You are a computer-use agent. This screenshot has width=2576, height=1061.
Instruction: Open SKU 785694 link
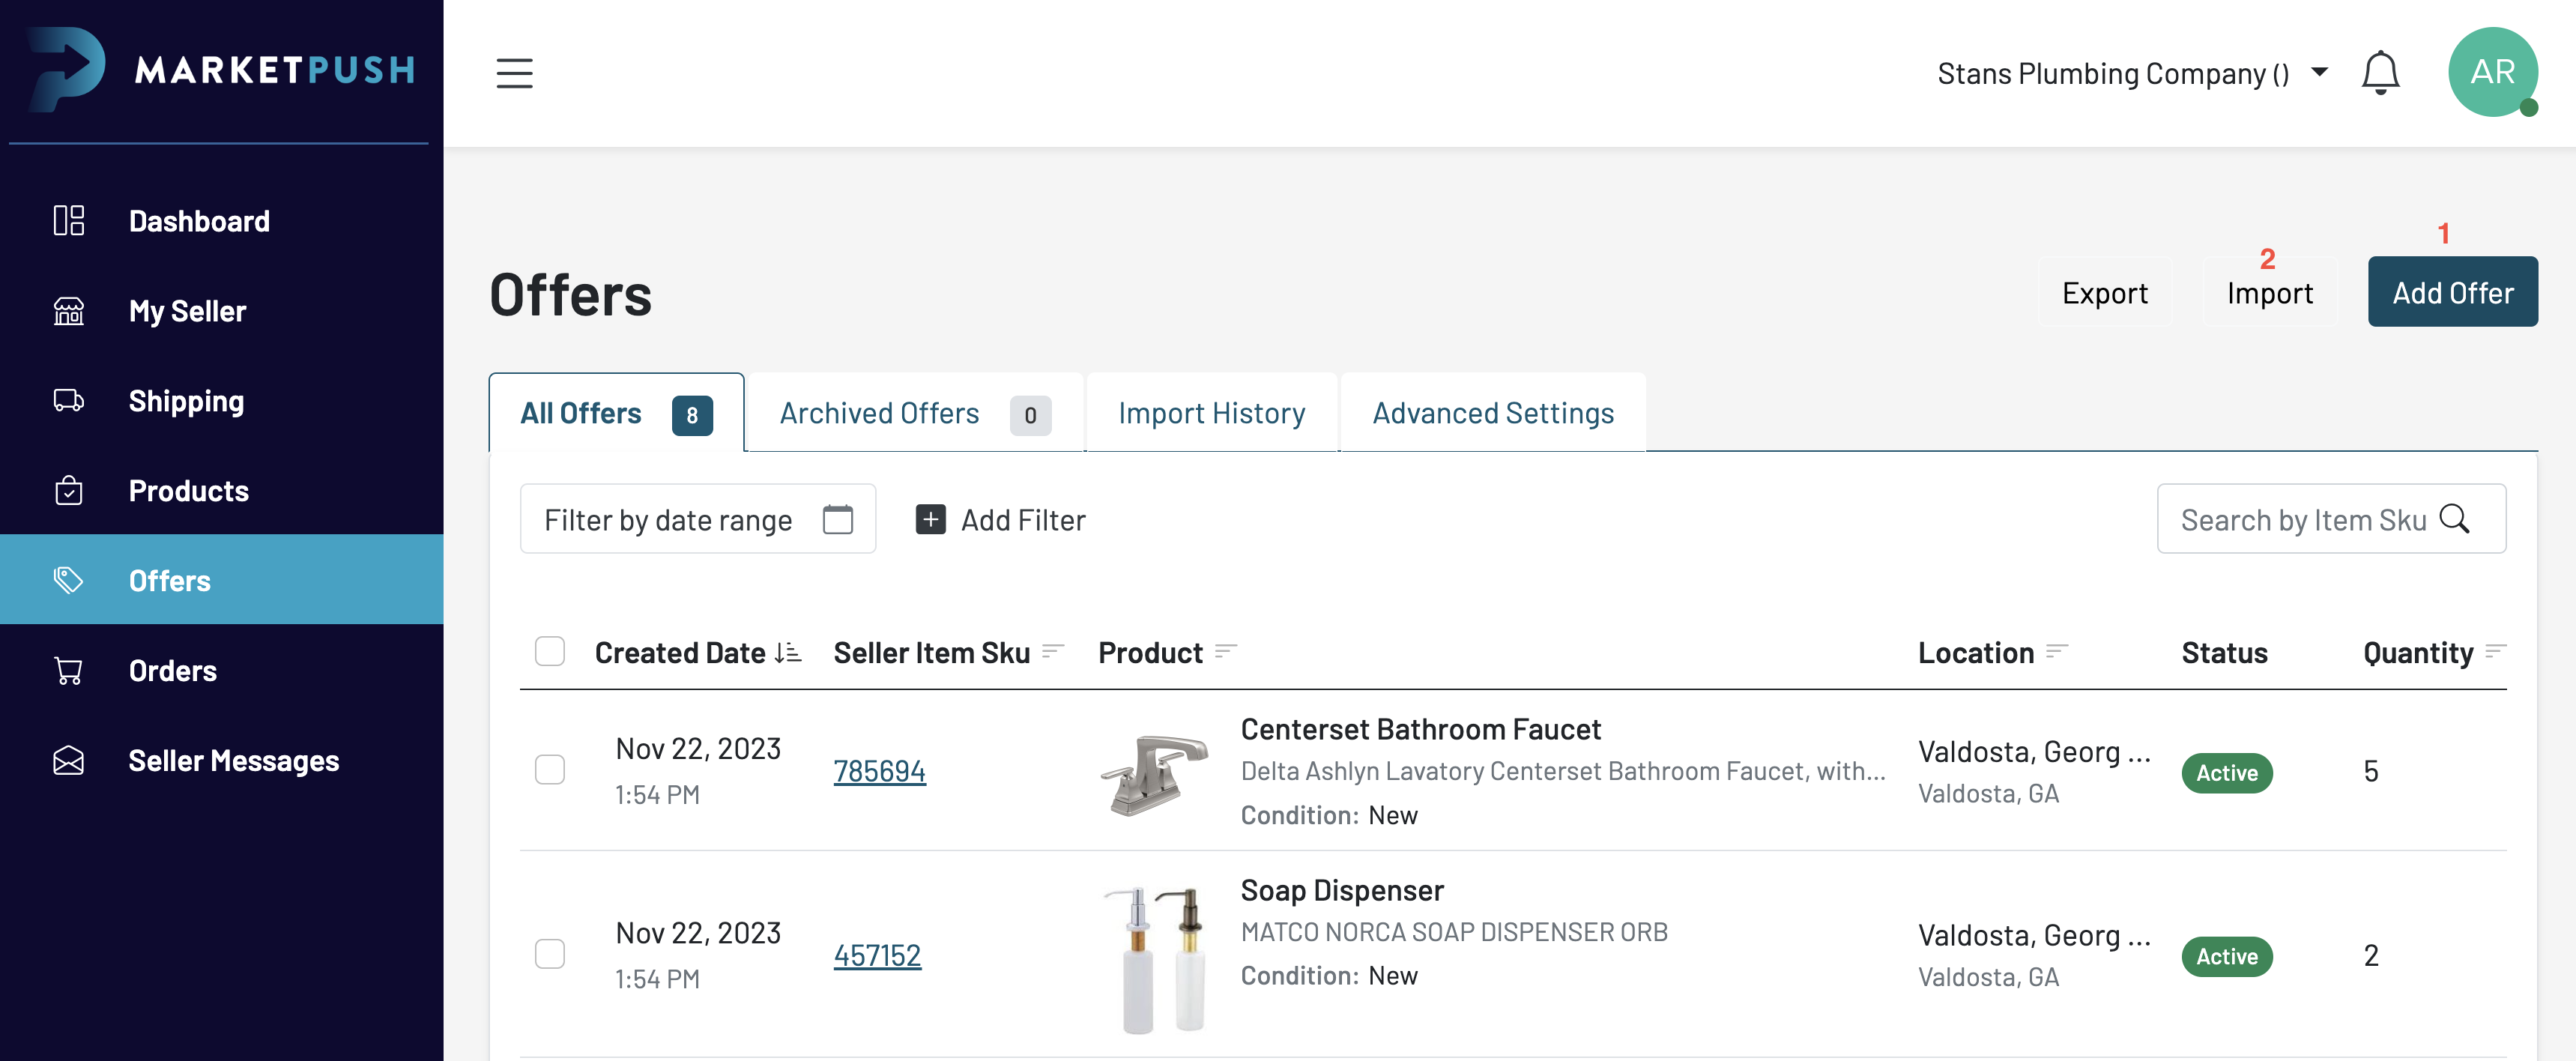pyautogui.click(x=879, y=771)
